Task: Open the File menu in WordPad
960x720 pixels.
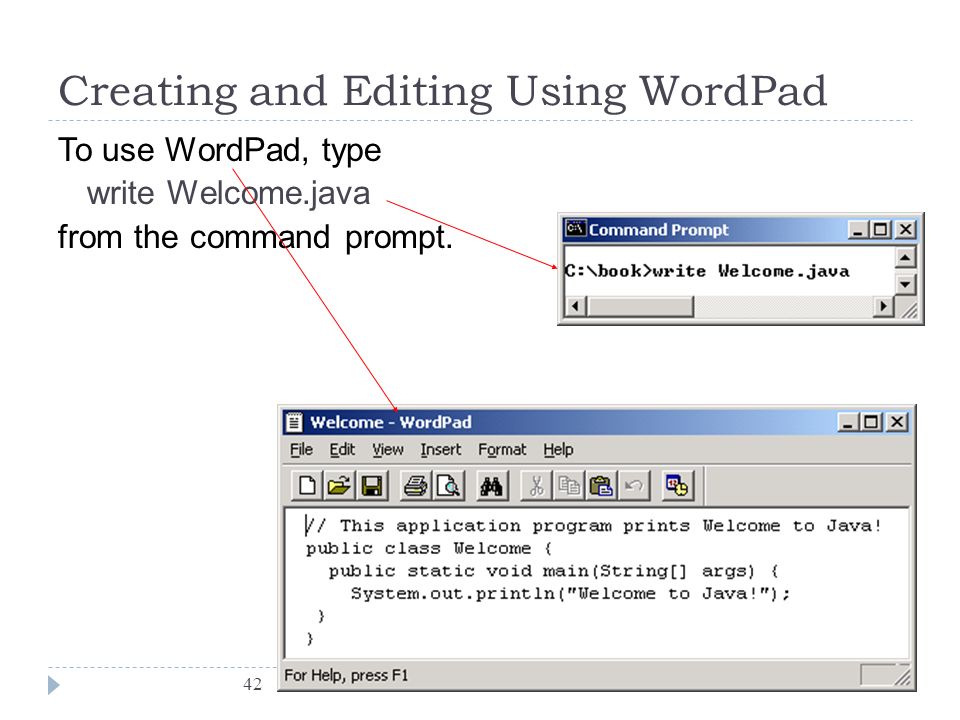Action: coord(301,450)
